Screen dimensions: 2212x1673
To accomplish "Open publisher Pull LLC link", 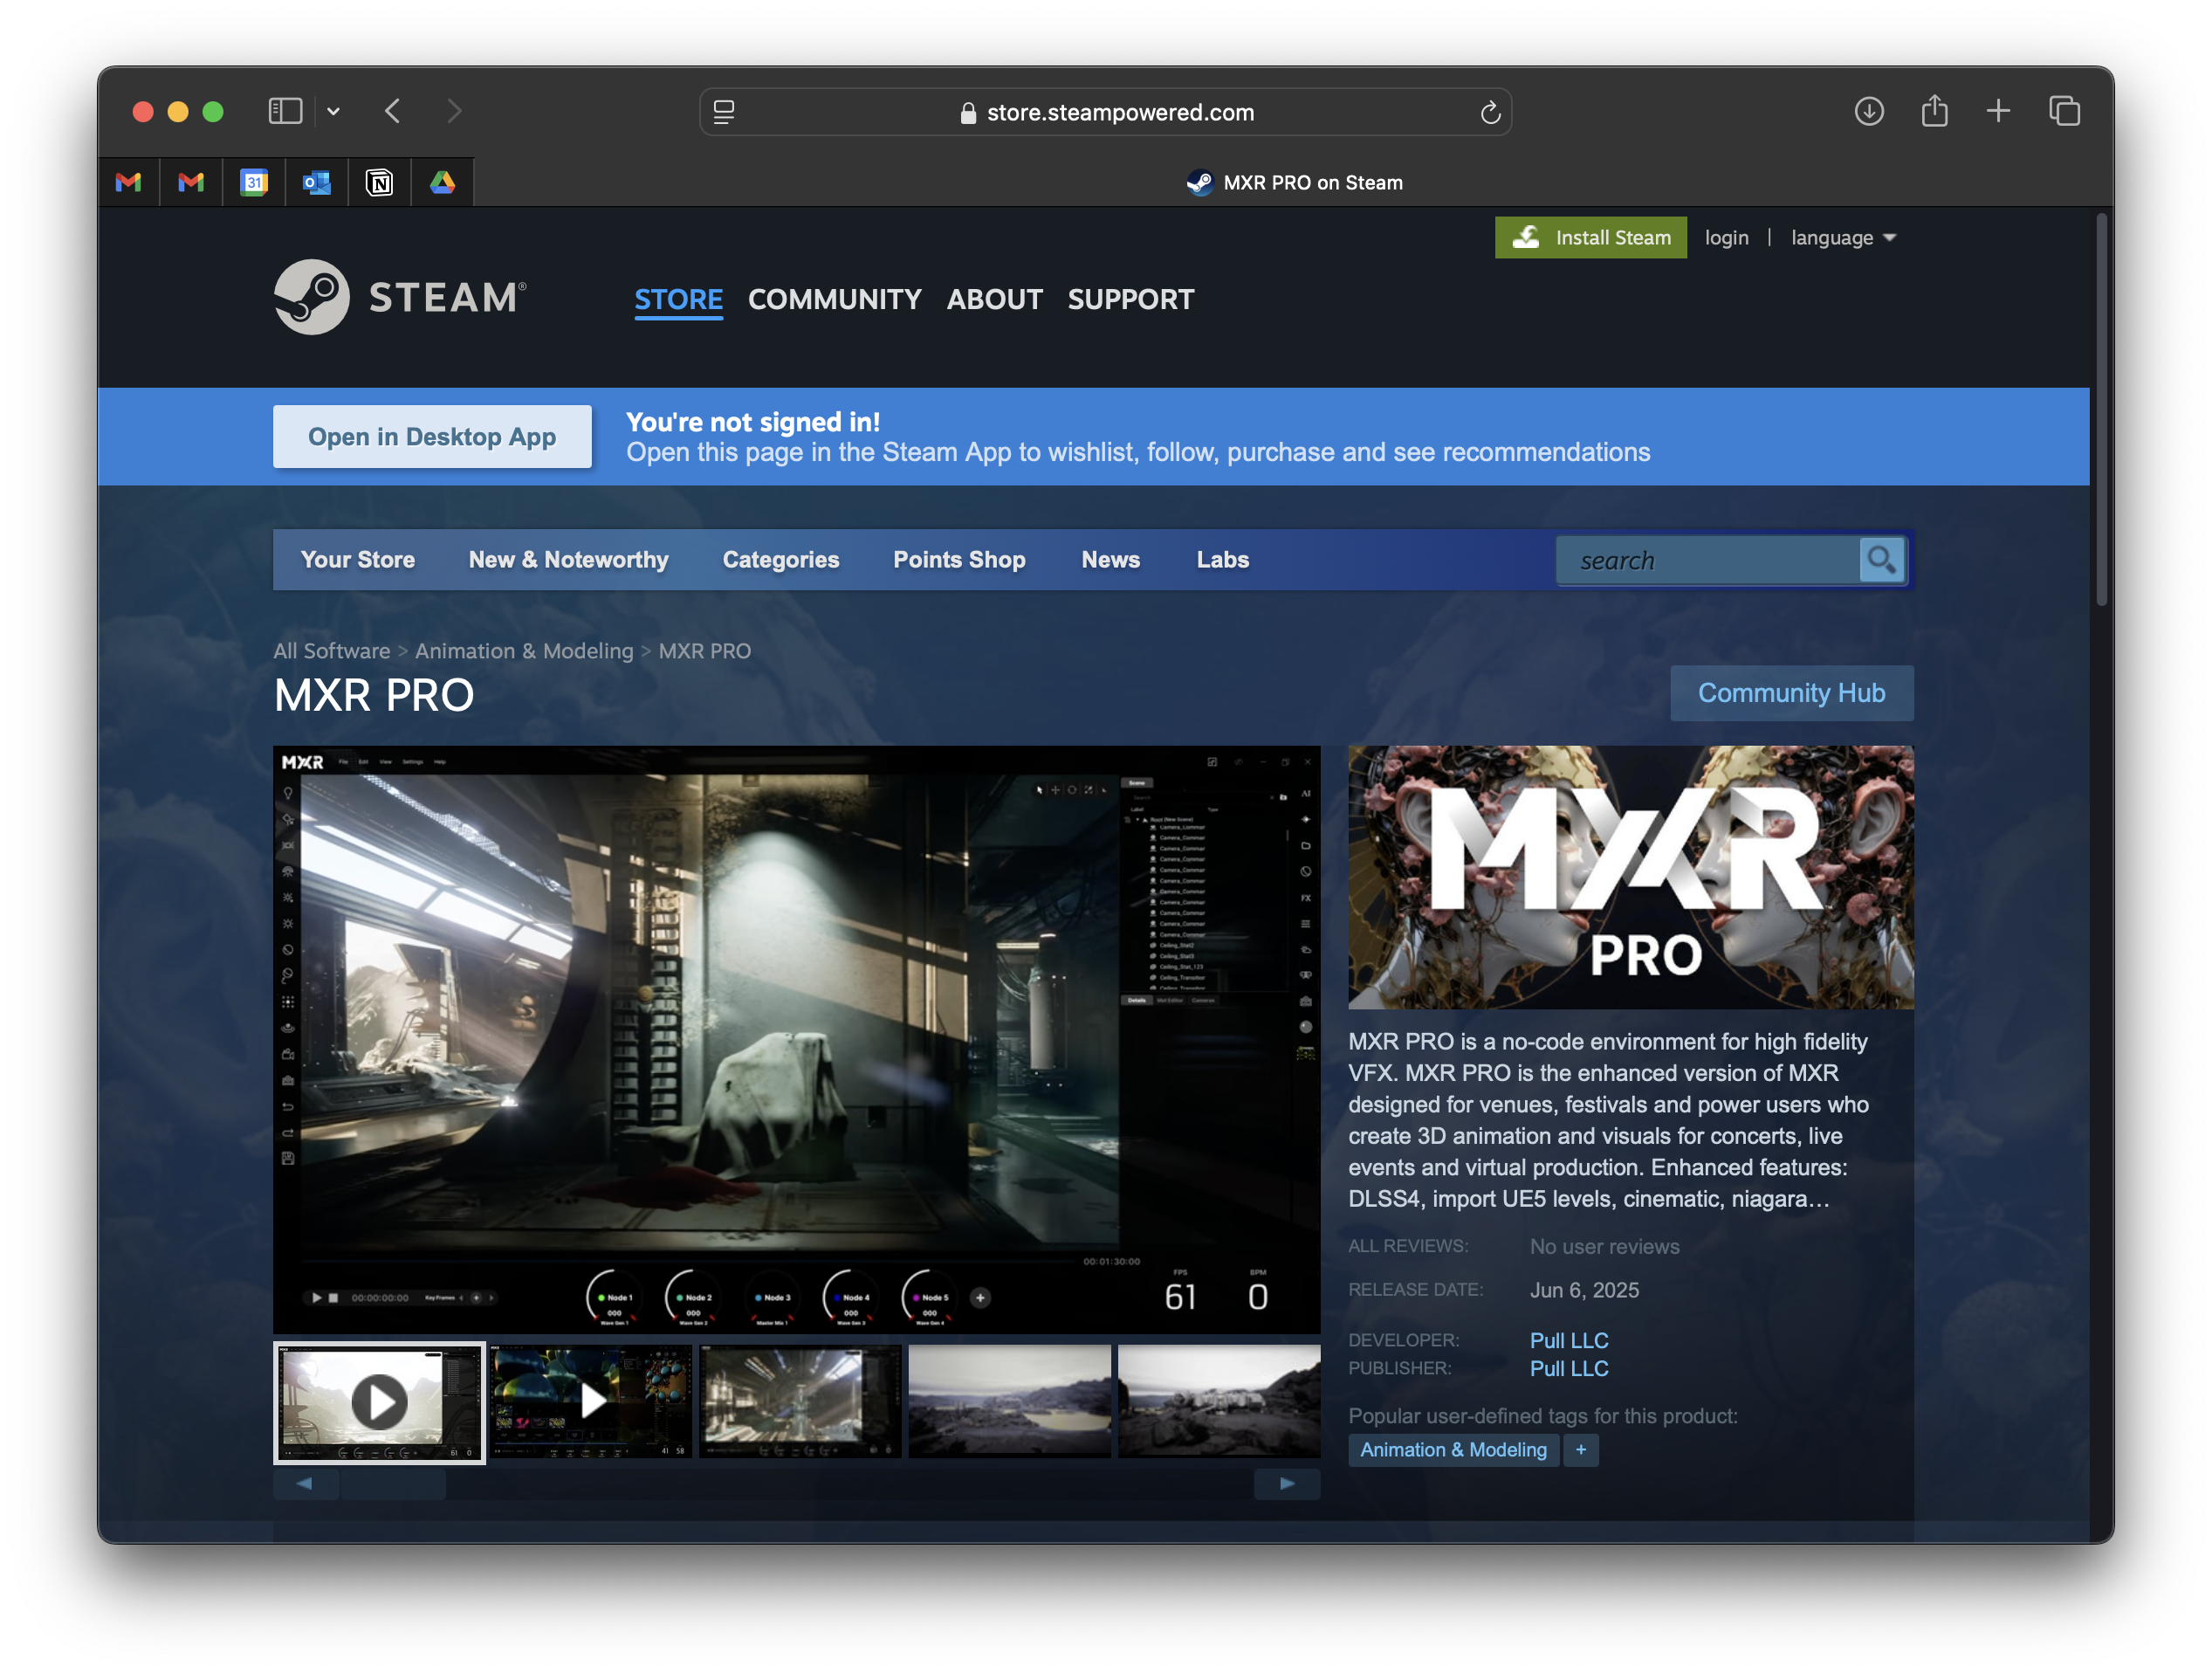I will [x=1569, y=1368].
